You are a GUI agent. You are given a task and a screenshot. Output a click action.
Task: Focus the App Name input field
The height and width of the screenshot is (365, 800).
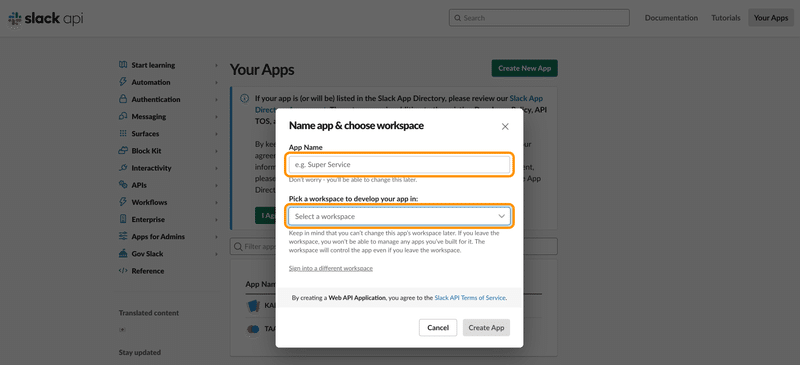coord(399,164)
